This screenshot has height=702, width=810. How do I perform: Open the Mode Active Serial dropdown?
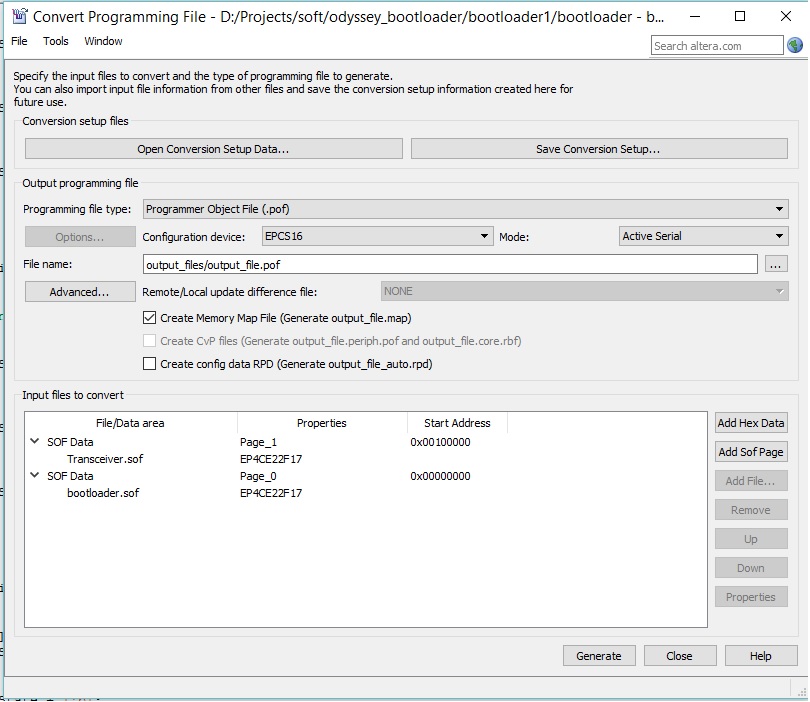pos(704,236)
